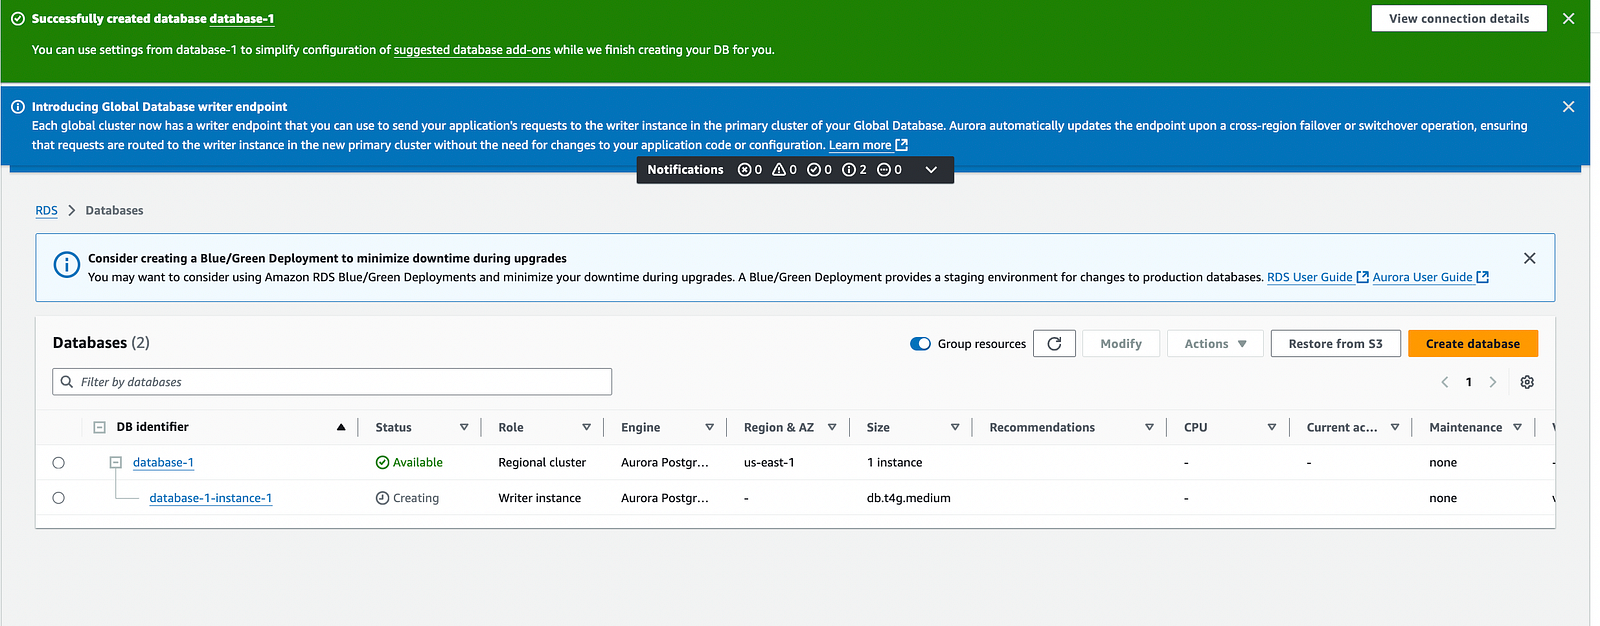The width and height of the screenshot is (1600, 626).
Task: Click View connection details button
Action: click(1459, 19)
